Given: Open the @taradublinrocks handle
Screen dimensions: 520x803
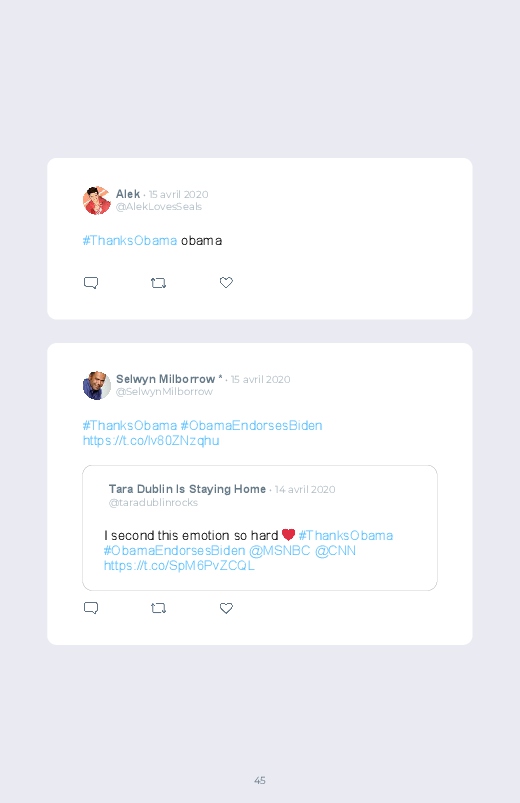Looking at the screenshot, I should (x=153, y=503).
